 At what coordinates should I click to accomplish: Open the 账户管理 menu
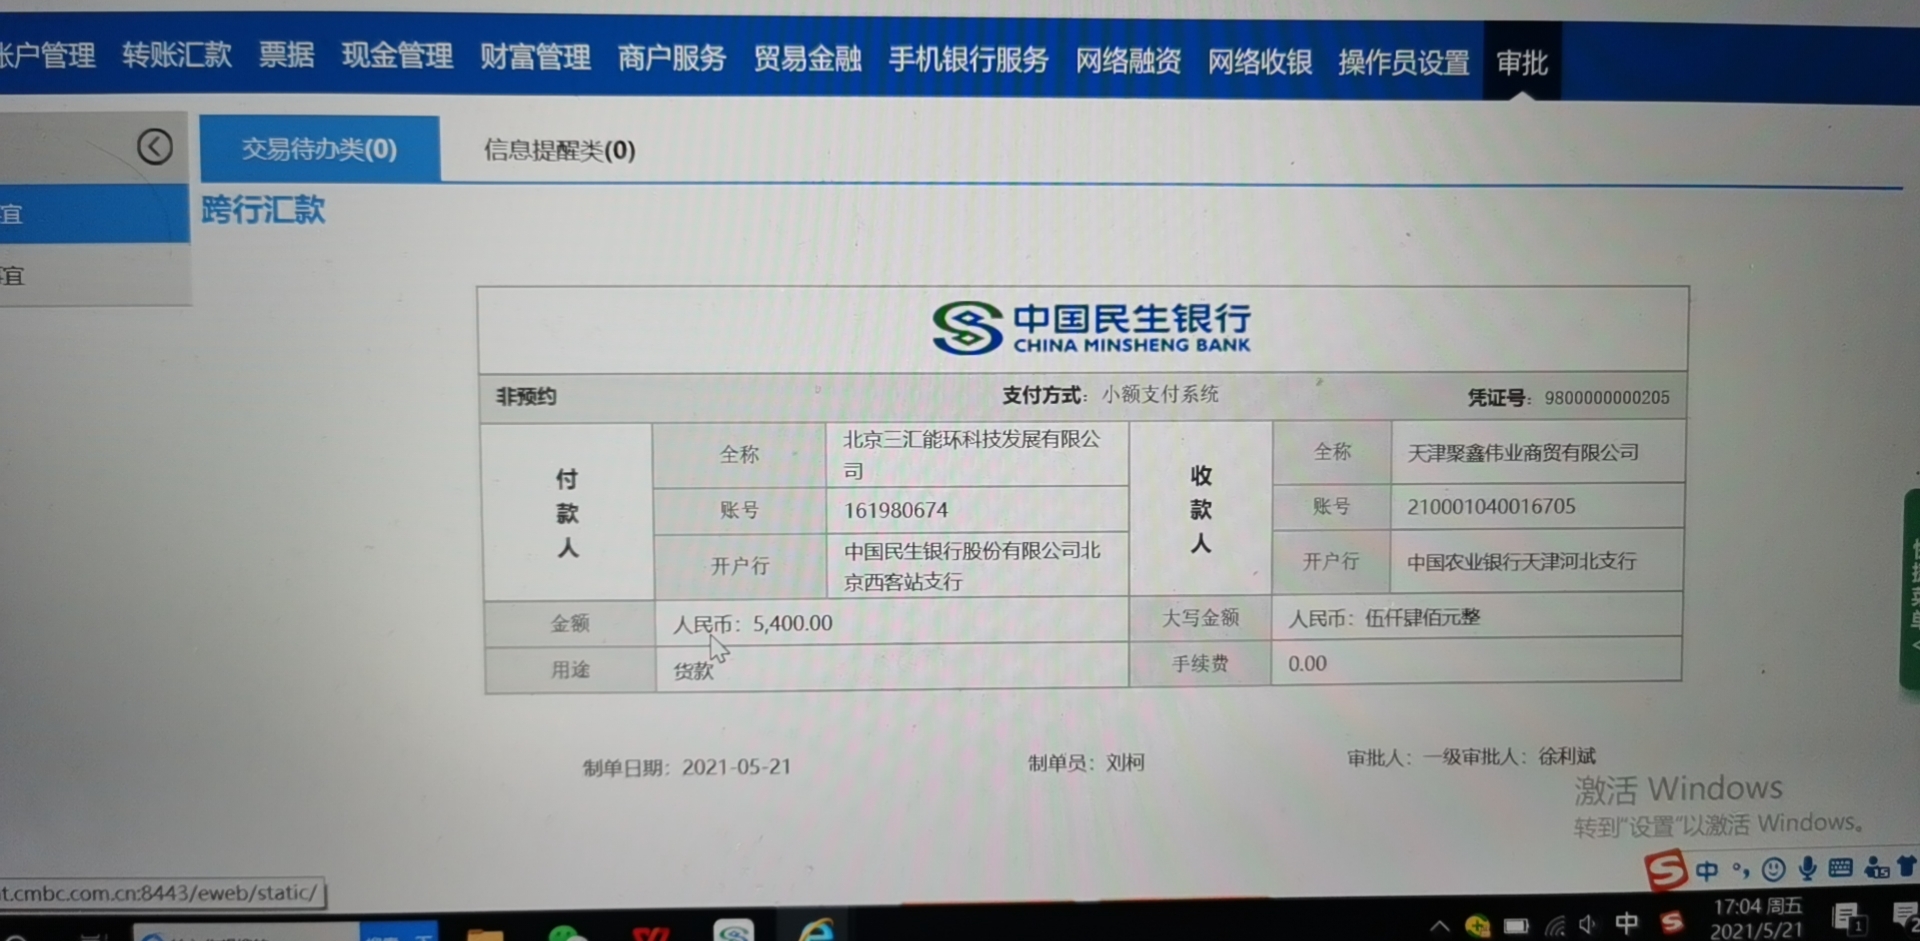pos(48,55)
